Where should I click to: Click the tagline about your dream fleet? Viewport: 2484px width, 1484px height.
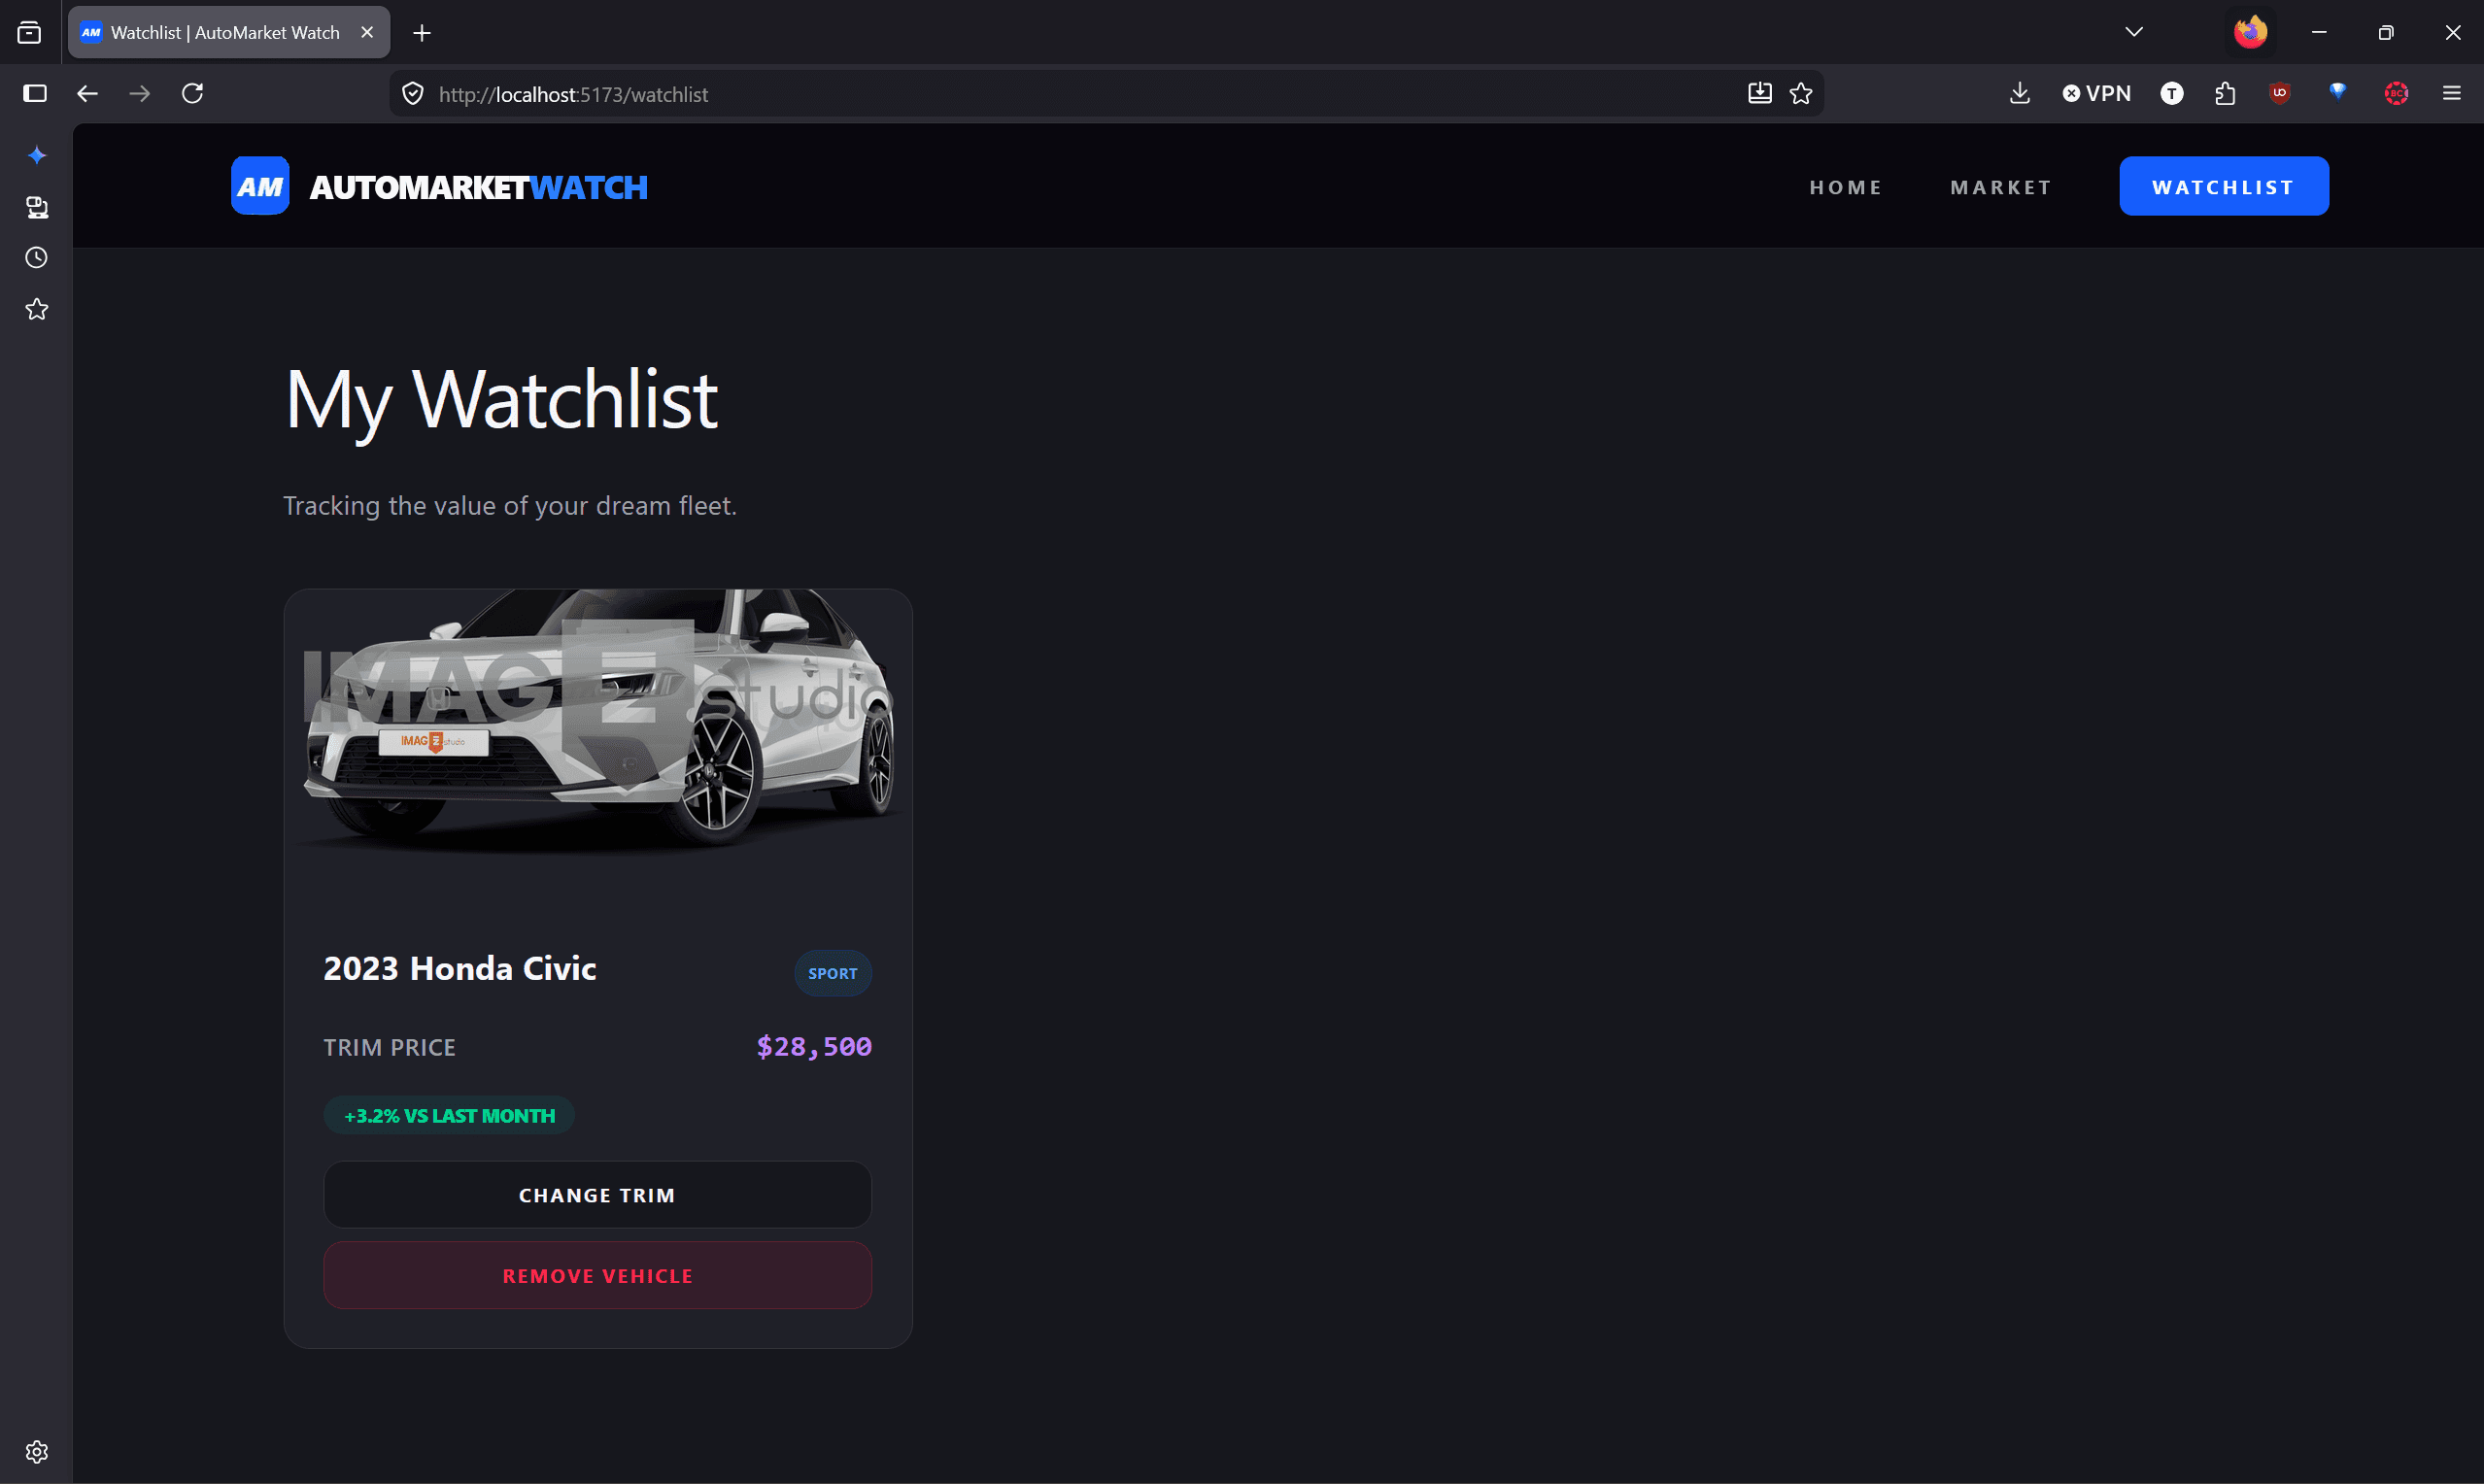coord(510,506)
